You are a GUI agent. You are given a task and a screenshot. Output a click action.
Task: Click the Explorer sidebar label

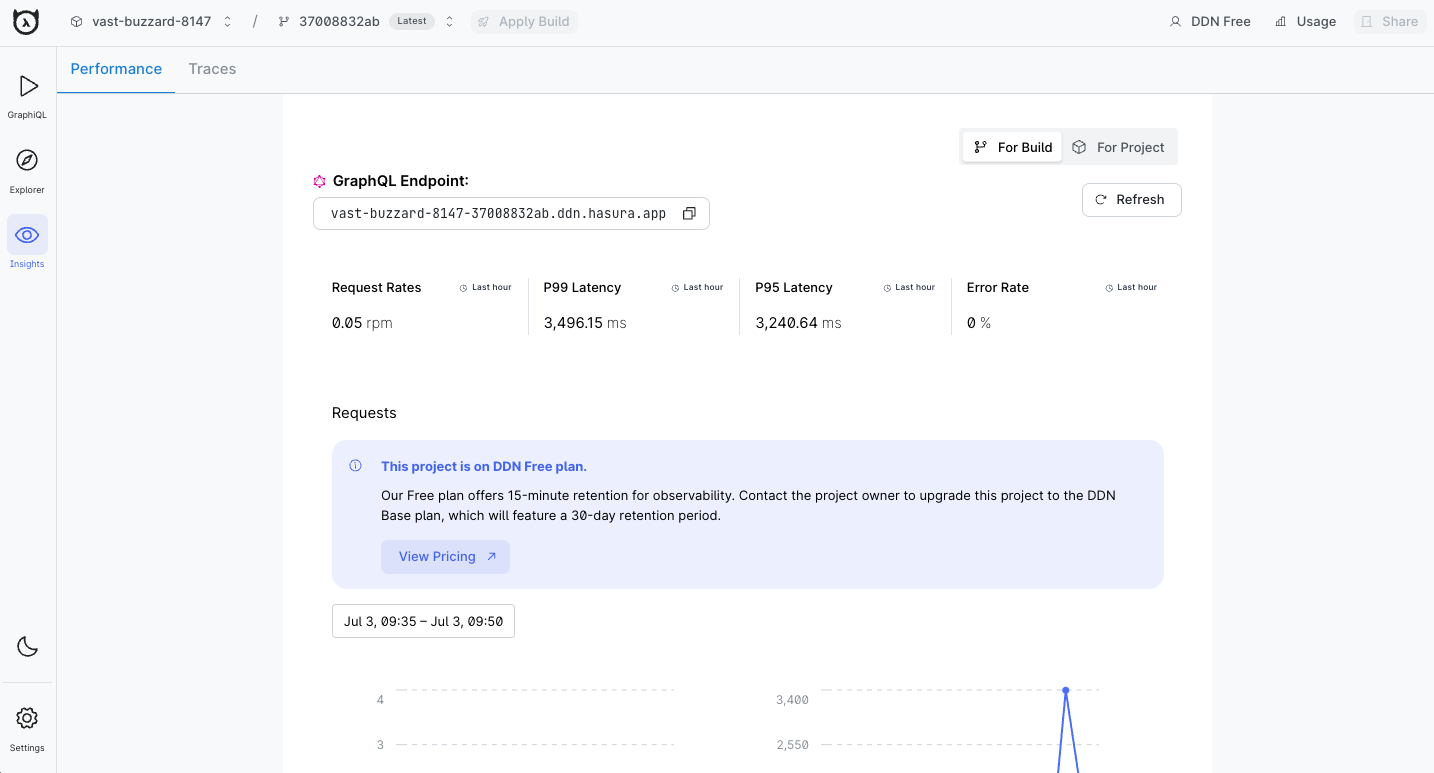27,190
